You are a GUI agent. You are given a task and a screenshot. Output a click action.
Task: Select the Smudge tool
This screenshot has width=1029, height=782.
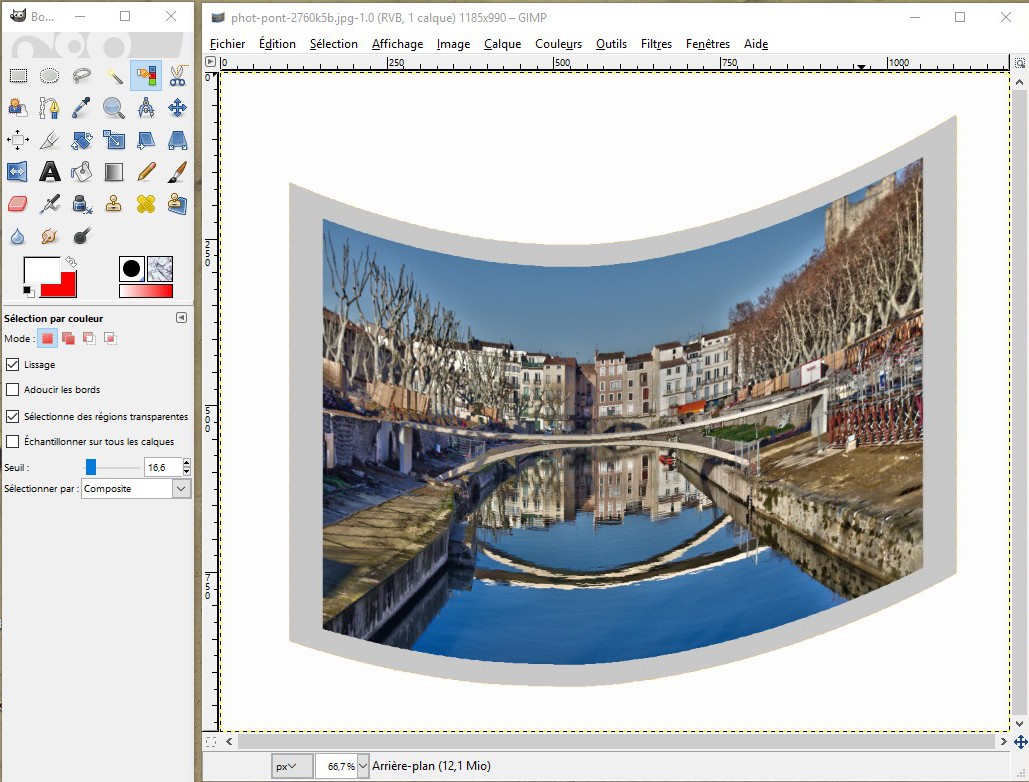coord(49,236)
